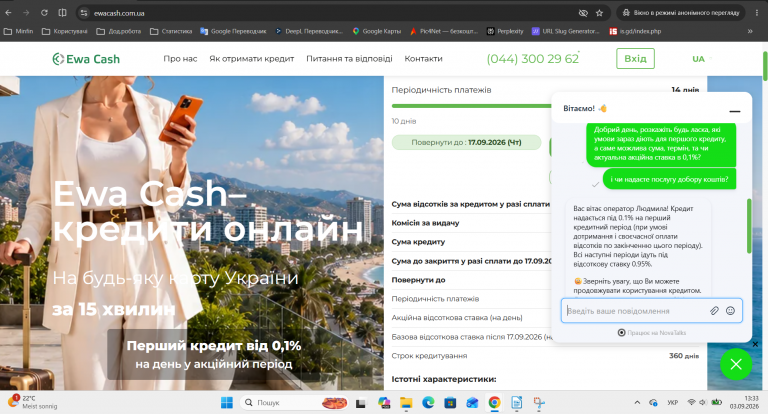This screenshot has width=768, height=414.
Task: Click the Перший кредит від 0,1% banner
Action: click(x=214, y=354)
